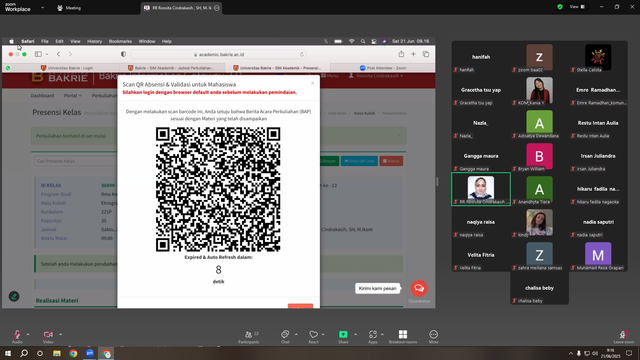
Task: Open the Portal dropdown menu
Action: [x=73, y=96]
